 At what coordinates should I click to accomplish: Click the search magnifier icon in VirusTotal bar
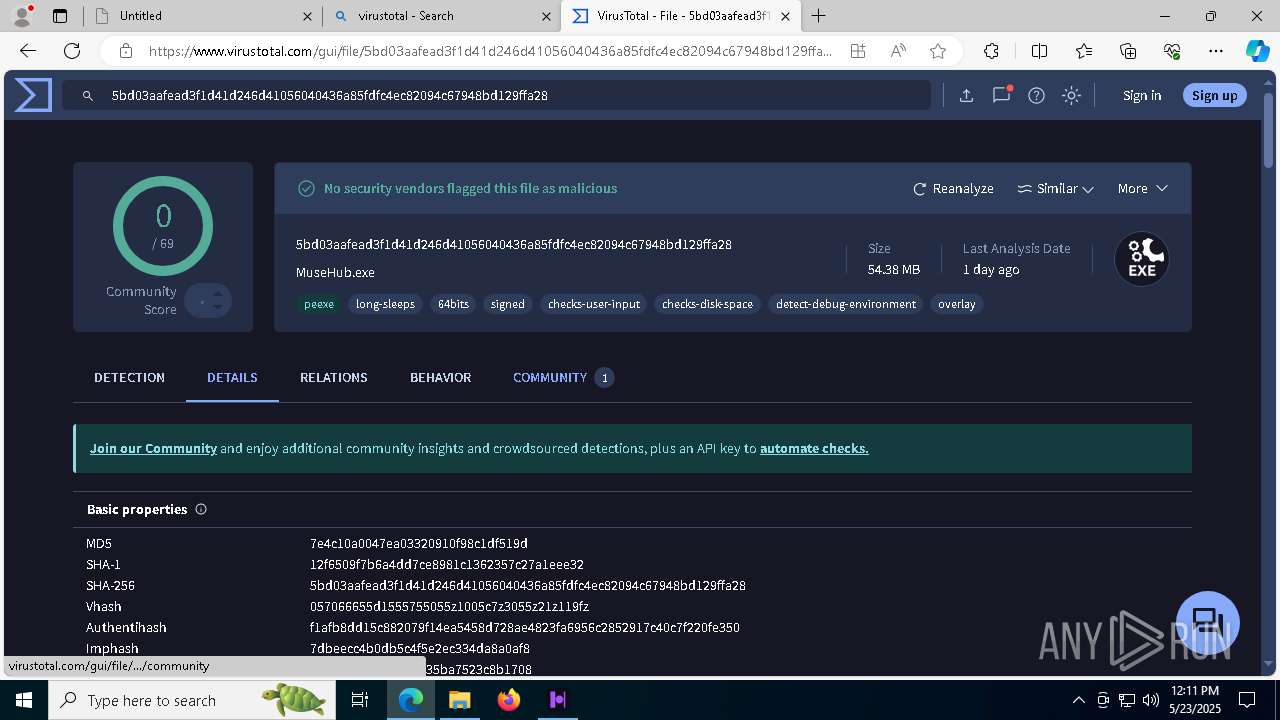(88, 96)
